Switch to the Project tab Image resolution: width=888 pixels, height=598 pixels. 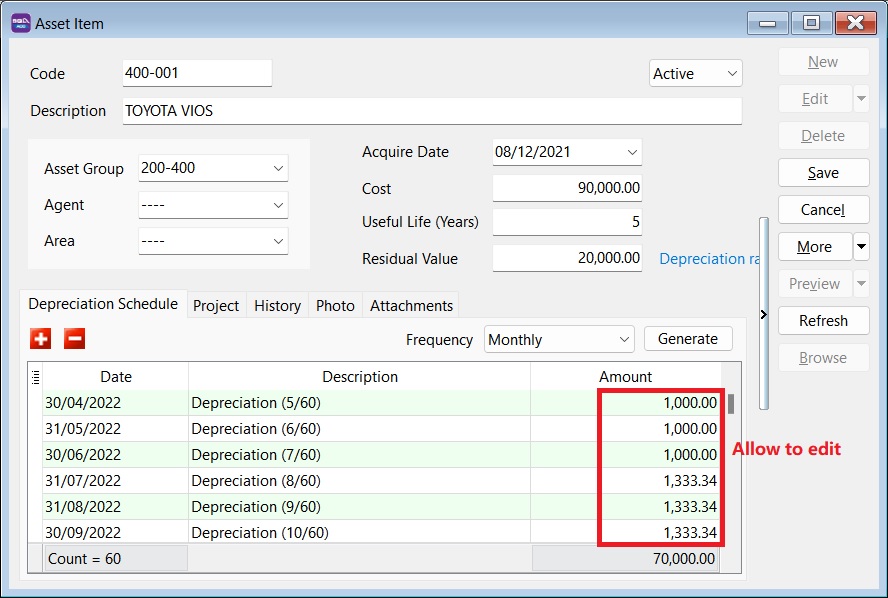pos(216,306)
